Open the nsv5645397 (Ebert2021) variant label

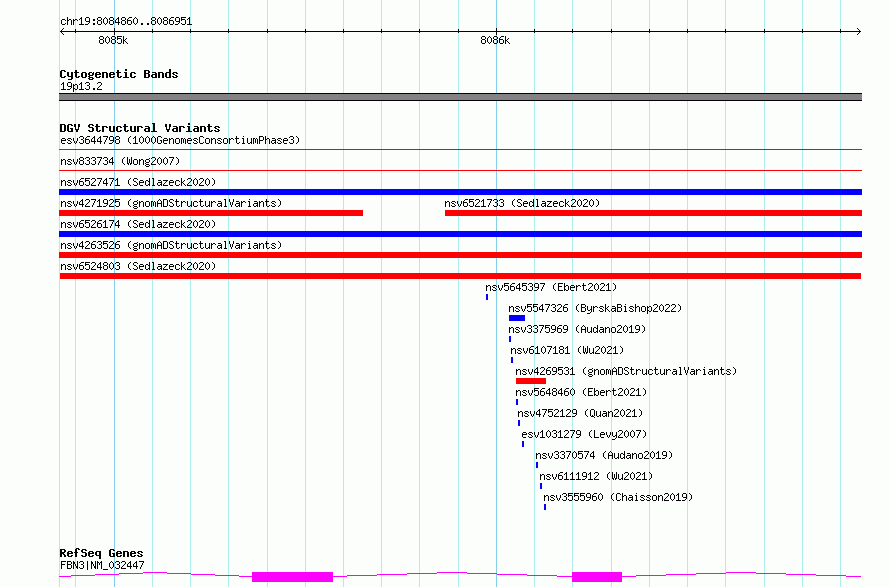[x=551, y=287]
